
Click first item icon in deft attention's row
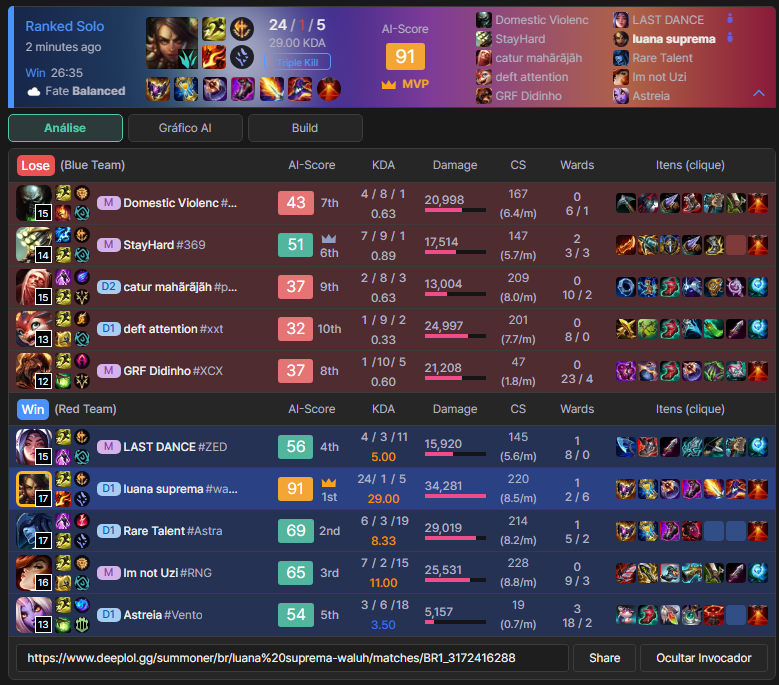point(626,329)
